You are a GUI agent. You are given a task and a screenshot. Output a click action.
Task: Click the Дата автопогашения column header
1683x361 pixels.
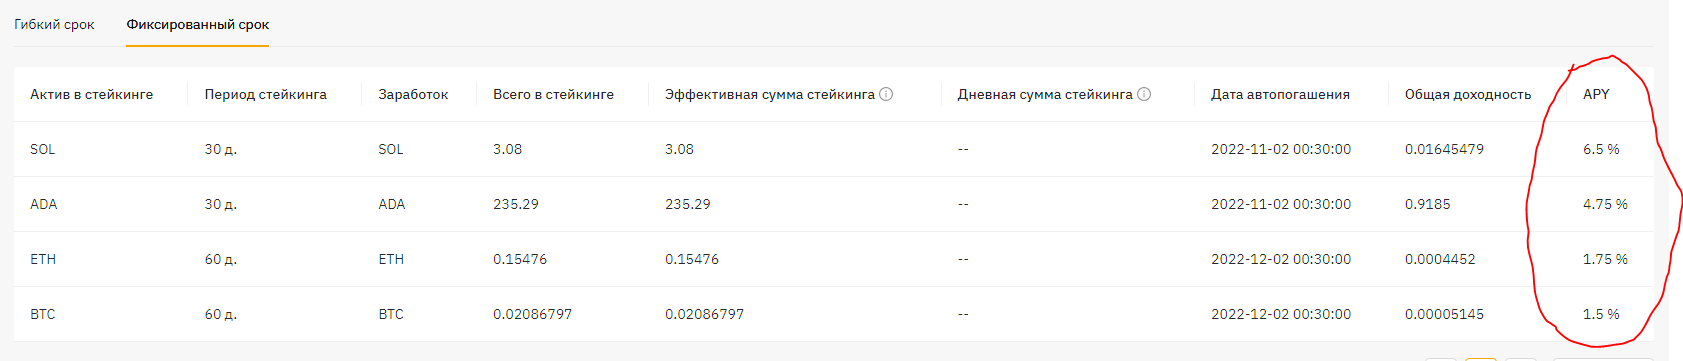[x=1280, y=94]
